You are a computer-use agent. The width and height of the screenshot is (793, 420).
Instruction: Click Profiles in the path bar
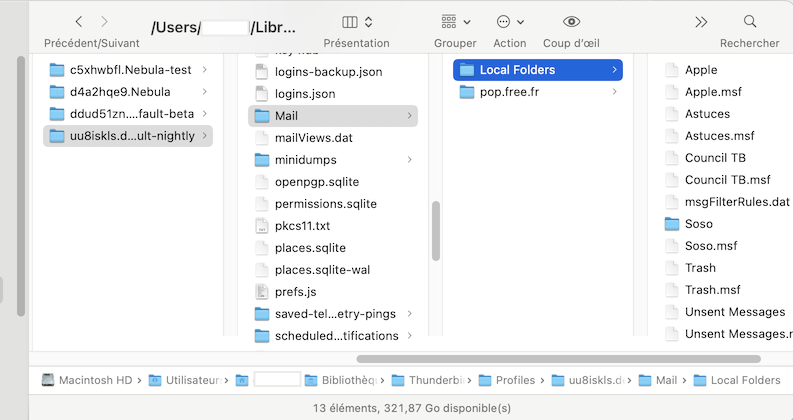(x=507, y=380)
